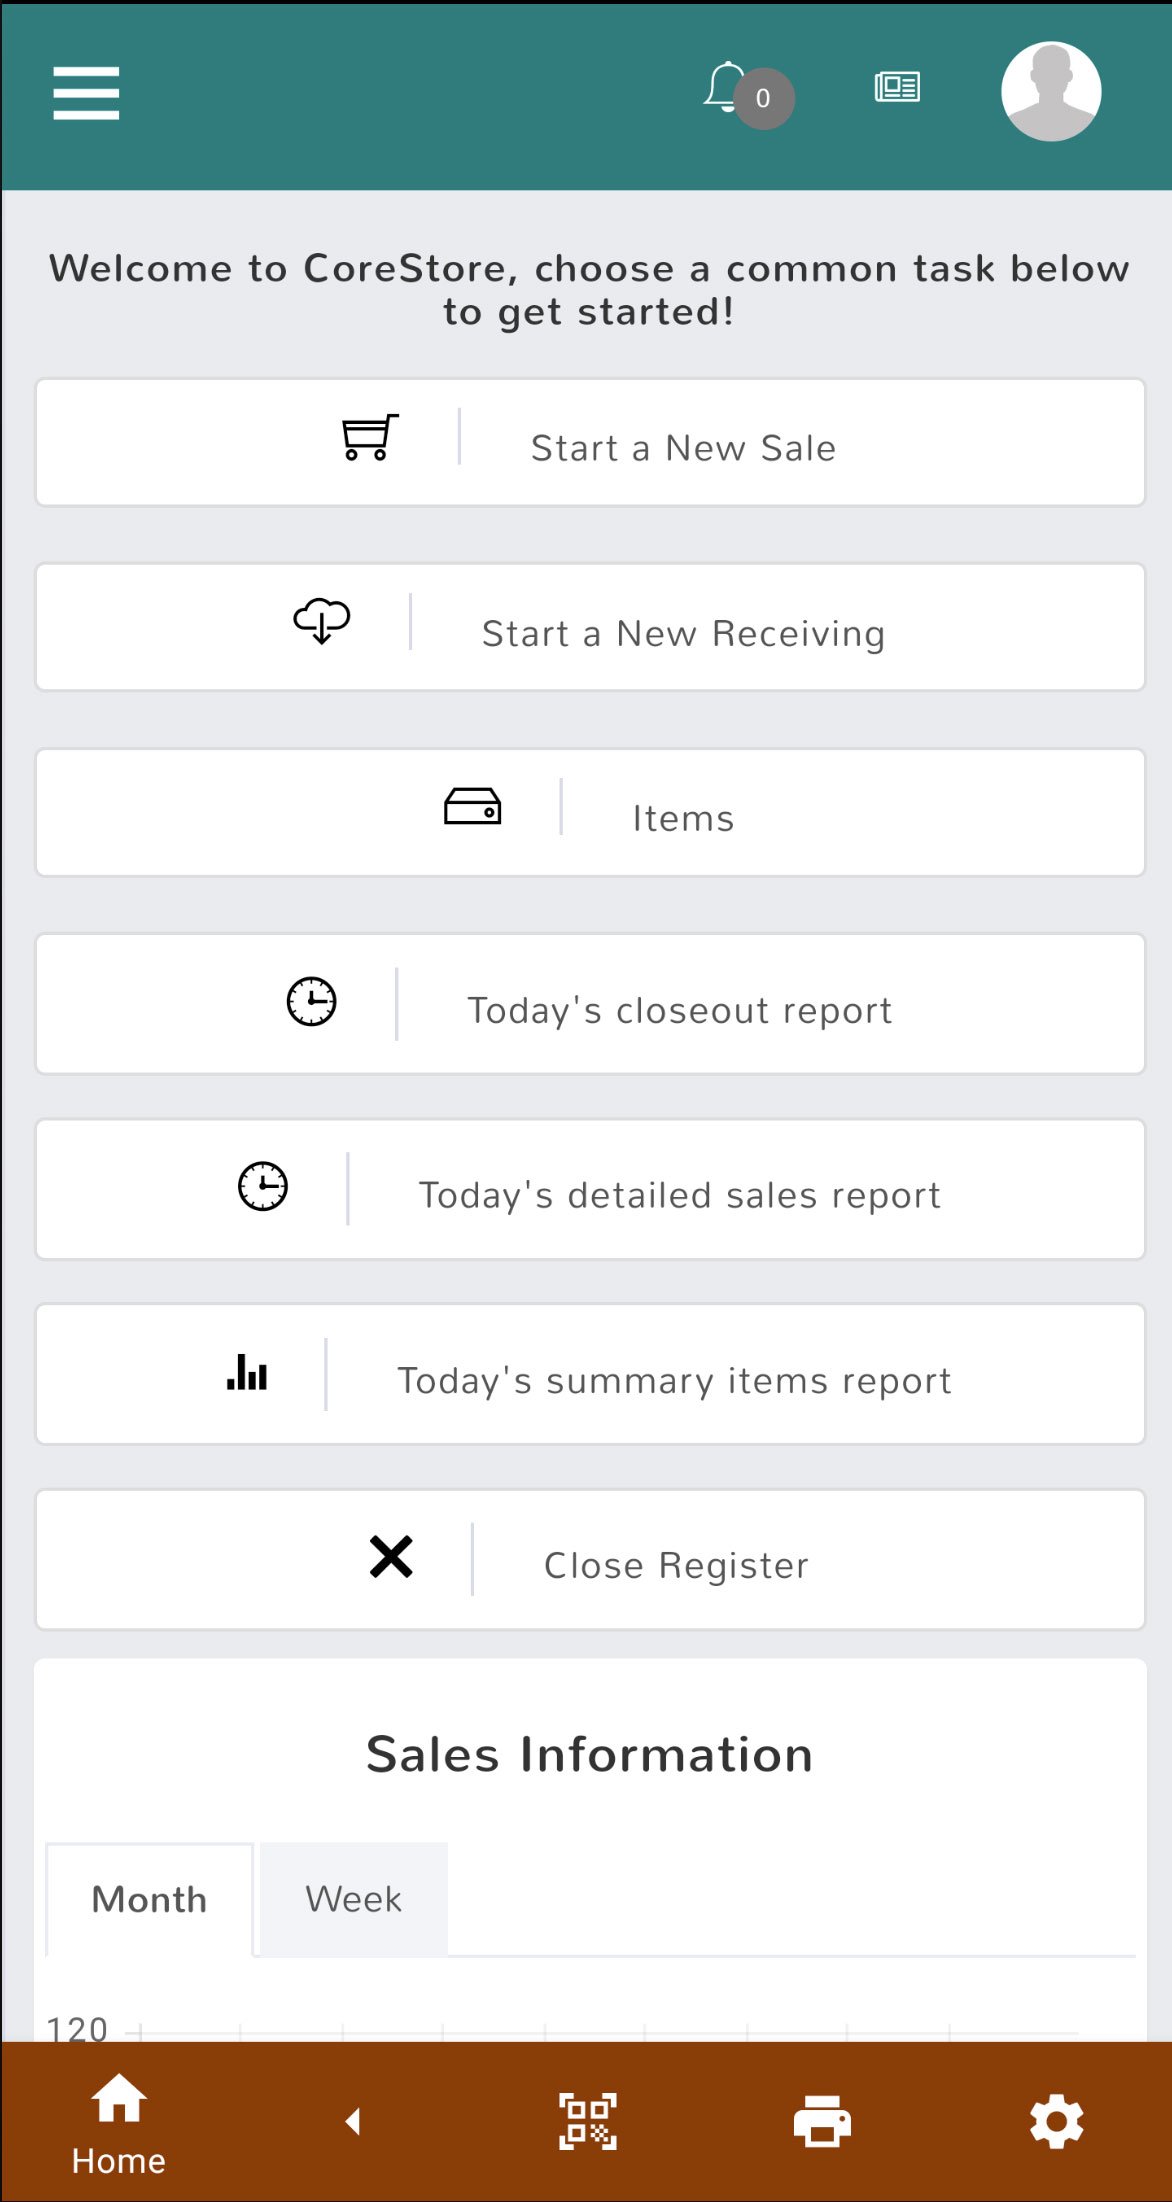Start a New Receiving
Viewport: 1172px width, 2202px height.
[x=683, y=633]
